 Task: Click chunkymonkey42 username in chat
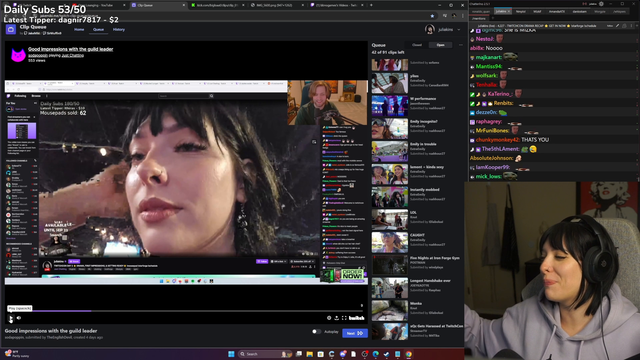tap(497, 140)
